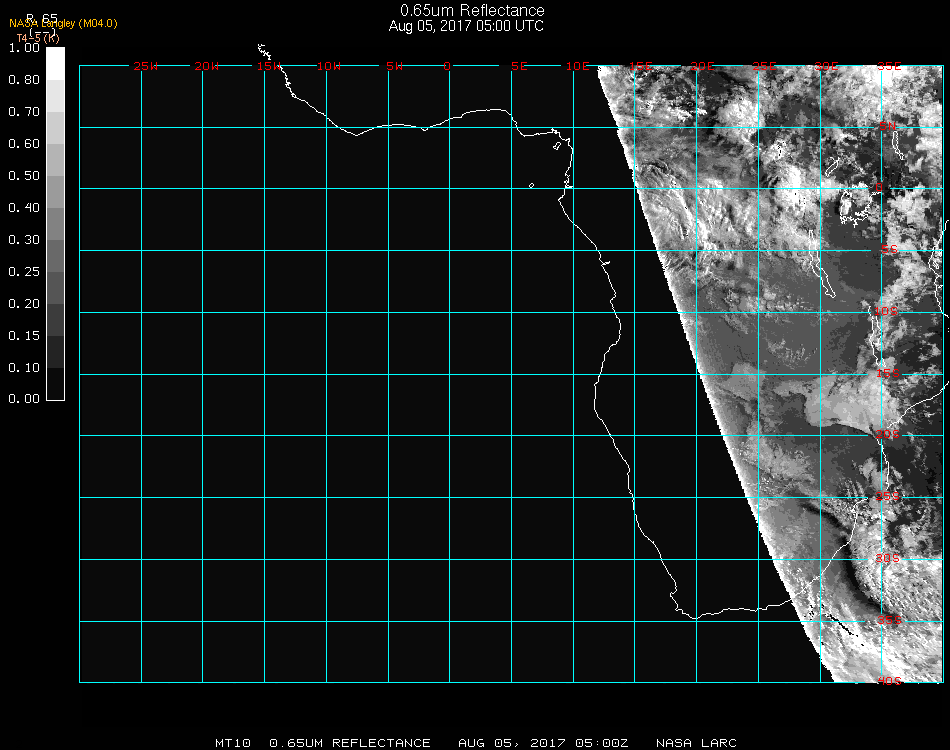Click the 0.25 value on the reflectance scale
The width and height of the screenshot is (950, 750).
pos(24,272)
